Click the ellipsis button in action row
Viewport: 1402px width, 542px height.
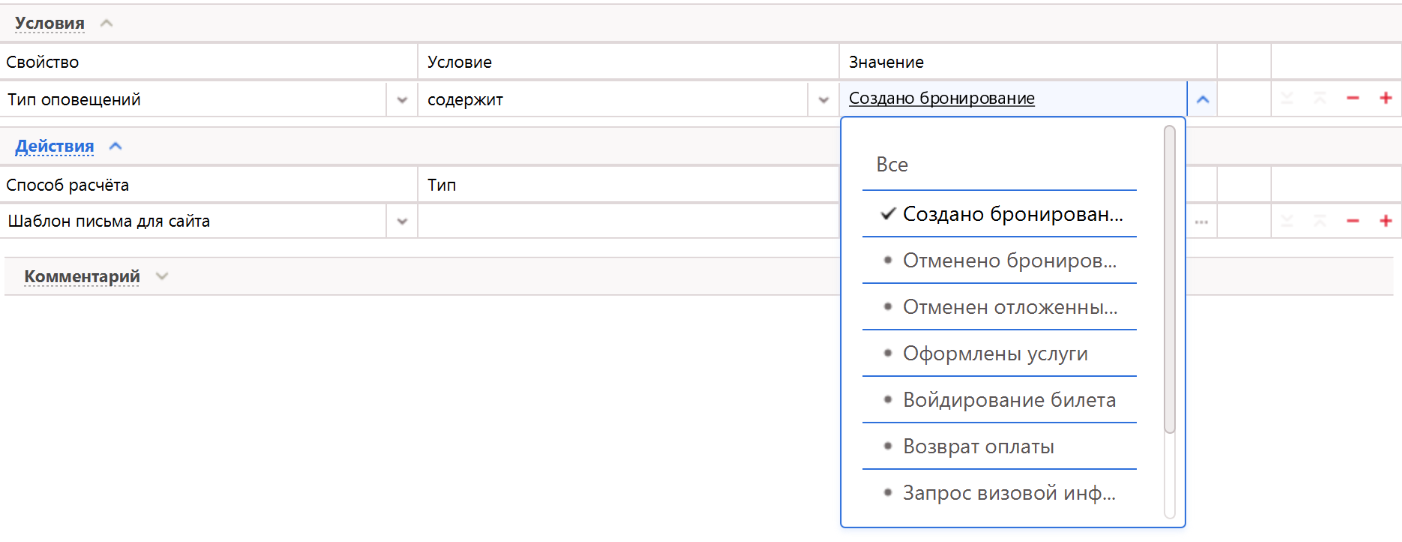tap(1201, 221)
